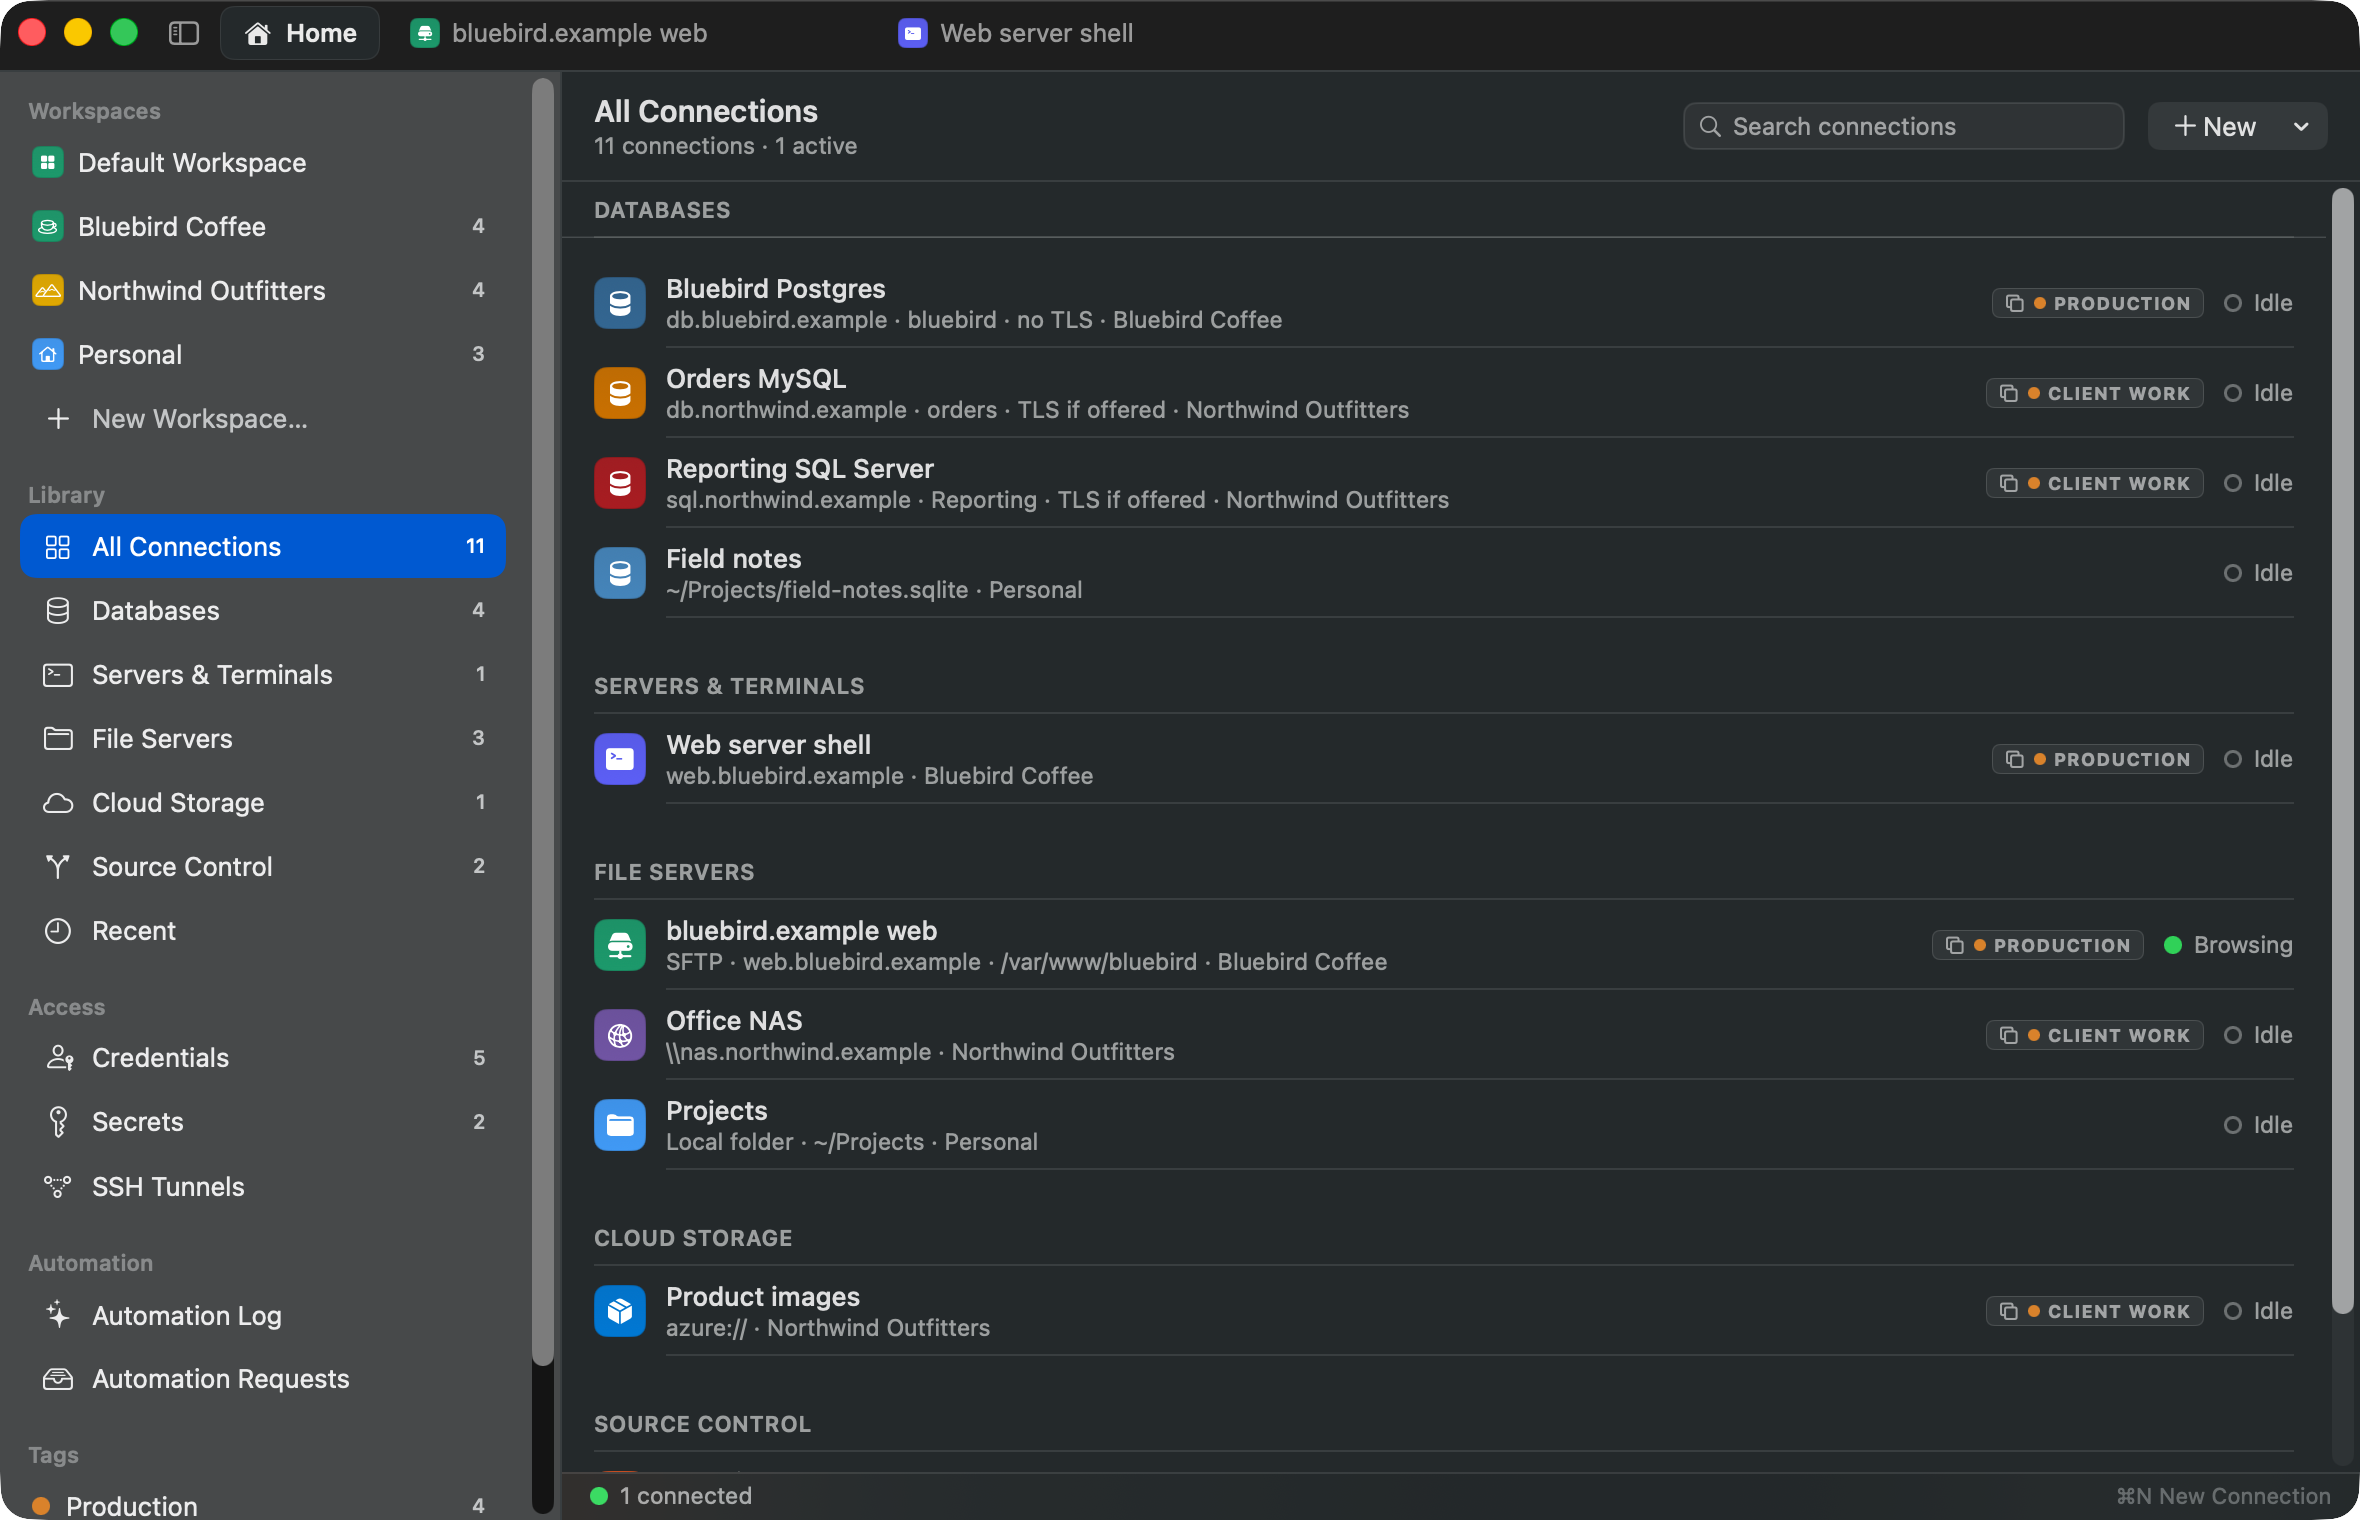This screenshot has width=2360, height=1520.
Task: Open Servers & Terminals section
Action: [x=263, y=674]
